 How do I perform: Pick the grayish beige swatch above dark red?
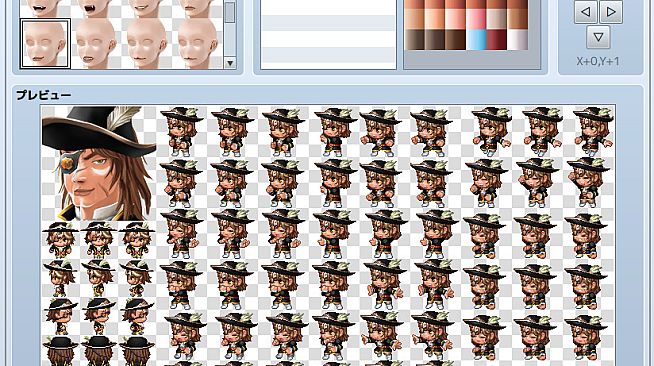[496, 19]
